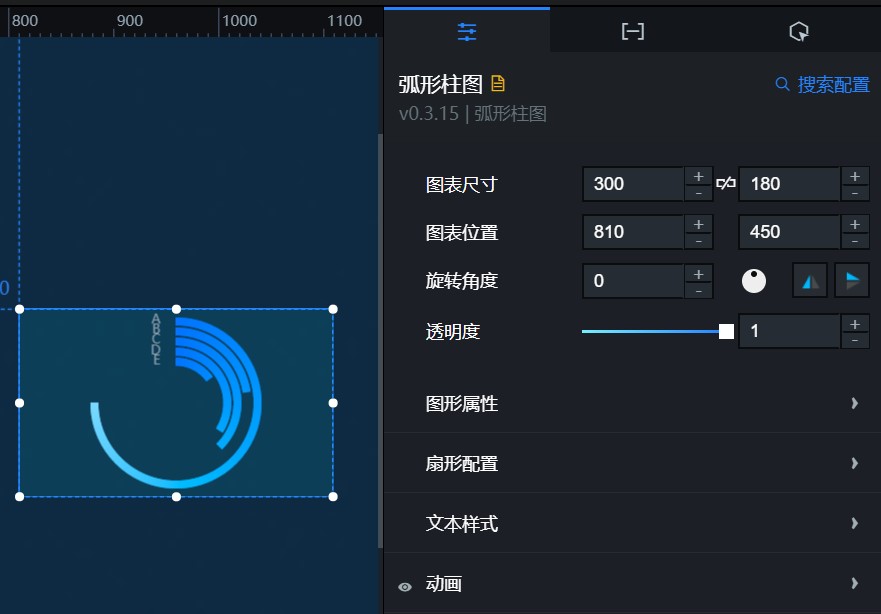
Task: Click the top-middle resize handle of chart
Action: coord(176,309)
